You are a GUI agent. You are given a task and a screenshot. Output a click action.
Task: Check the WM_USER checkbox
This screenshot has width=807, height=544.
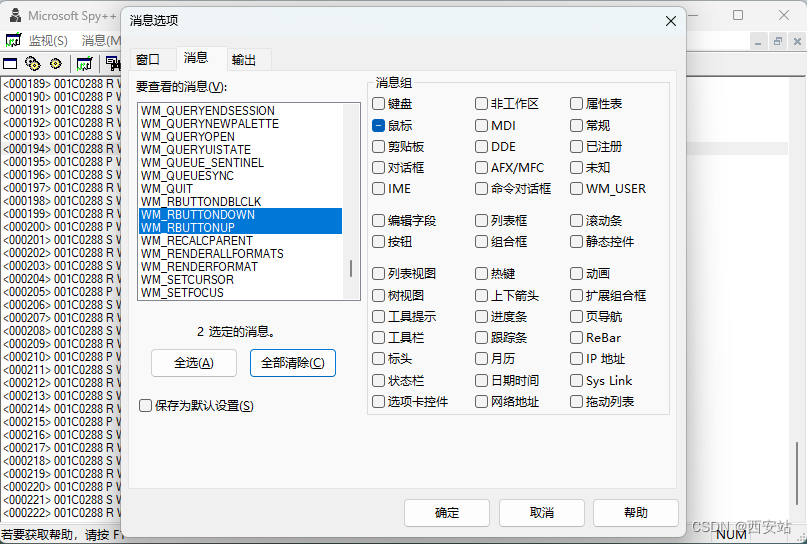pos(576,188)
